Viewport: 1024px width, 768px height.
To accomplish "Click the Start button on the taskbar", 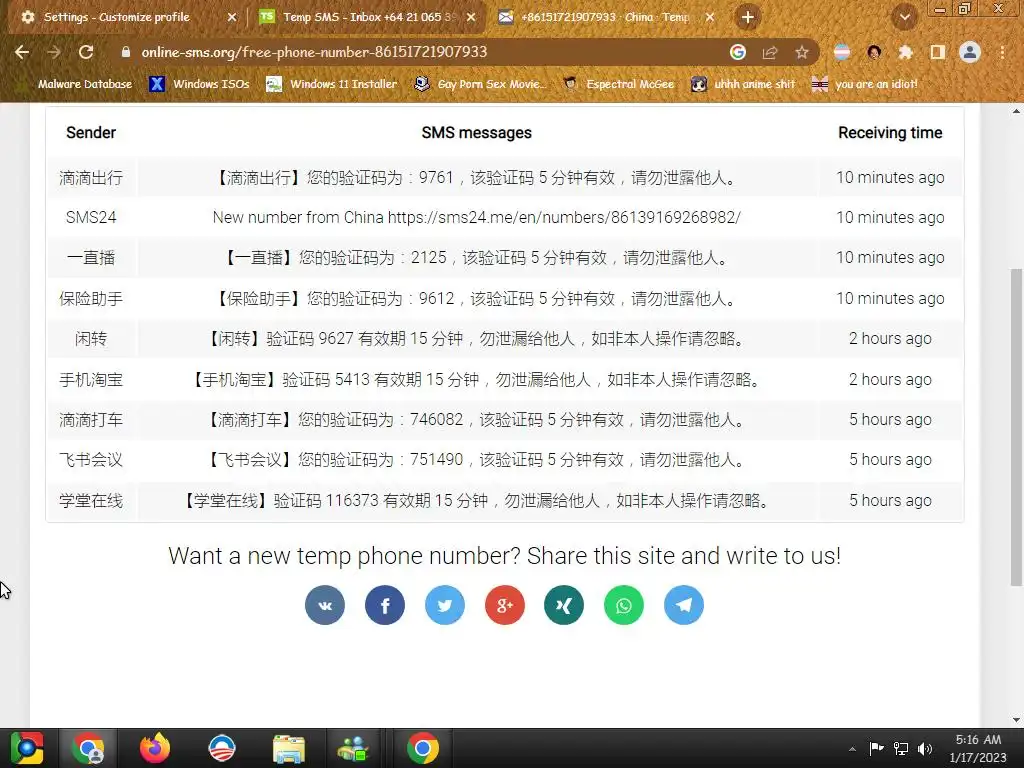I will (27, 748).
